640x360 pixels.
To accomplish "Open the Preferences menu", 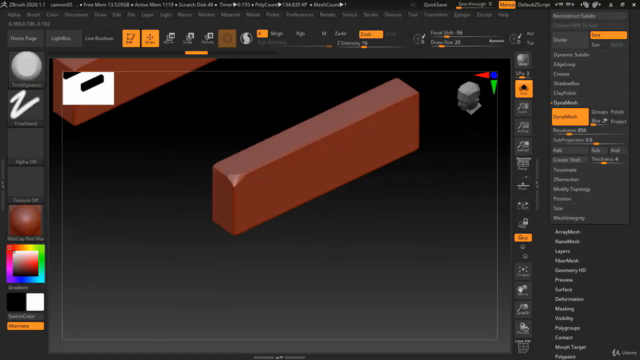I will tap(300, 15).
